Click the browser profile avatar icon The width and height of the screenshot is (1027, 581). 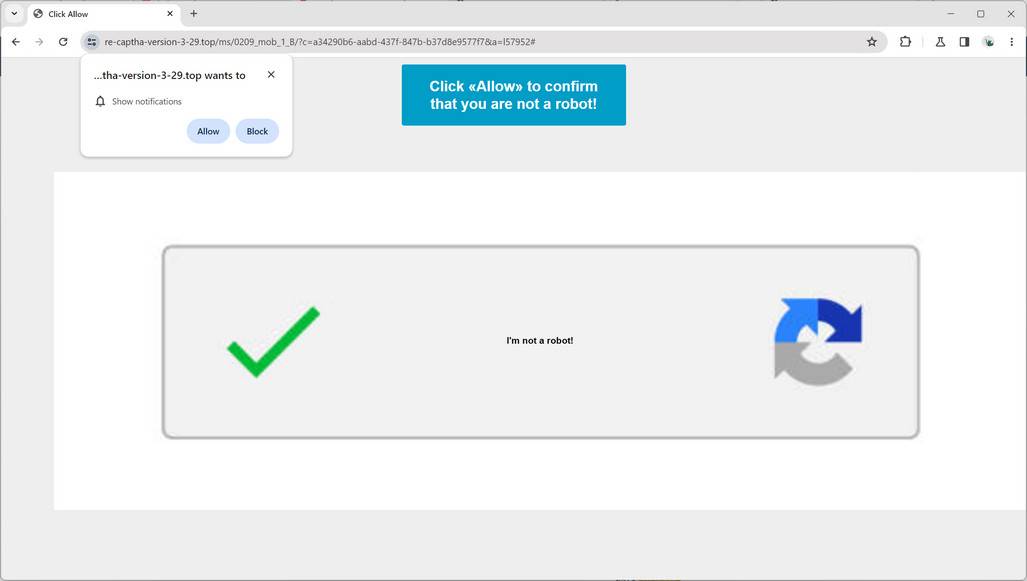point(989,41)
